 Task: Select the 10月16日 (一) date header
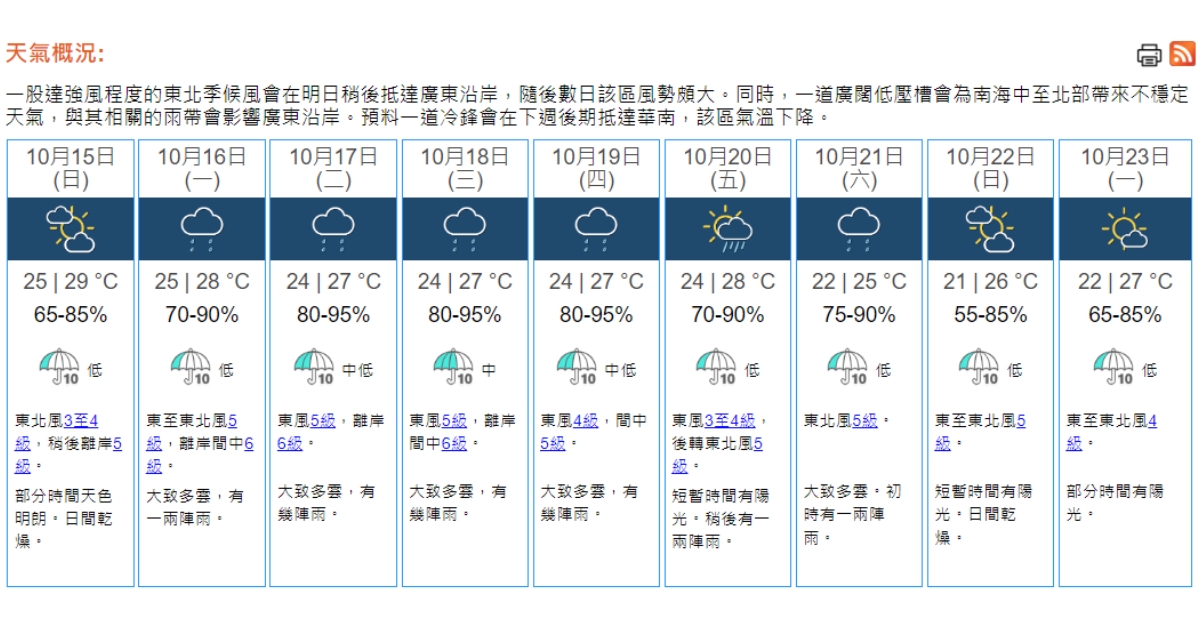[201, 168]
